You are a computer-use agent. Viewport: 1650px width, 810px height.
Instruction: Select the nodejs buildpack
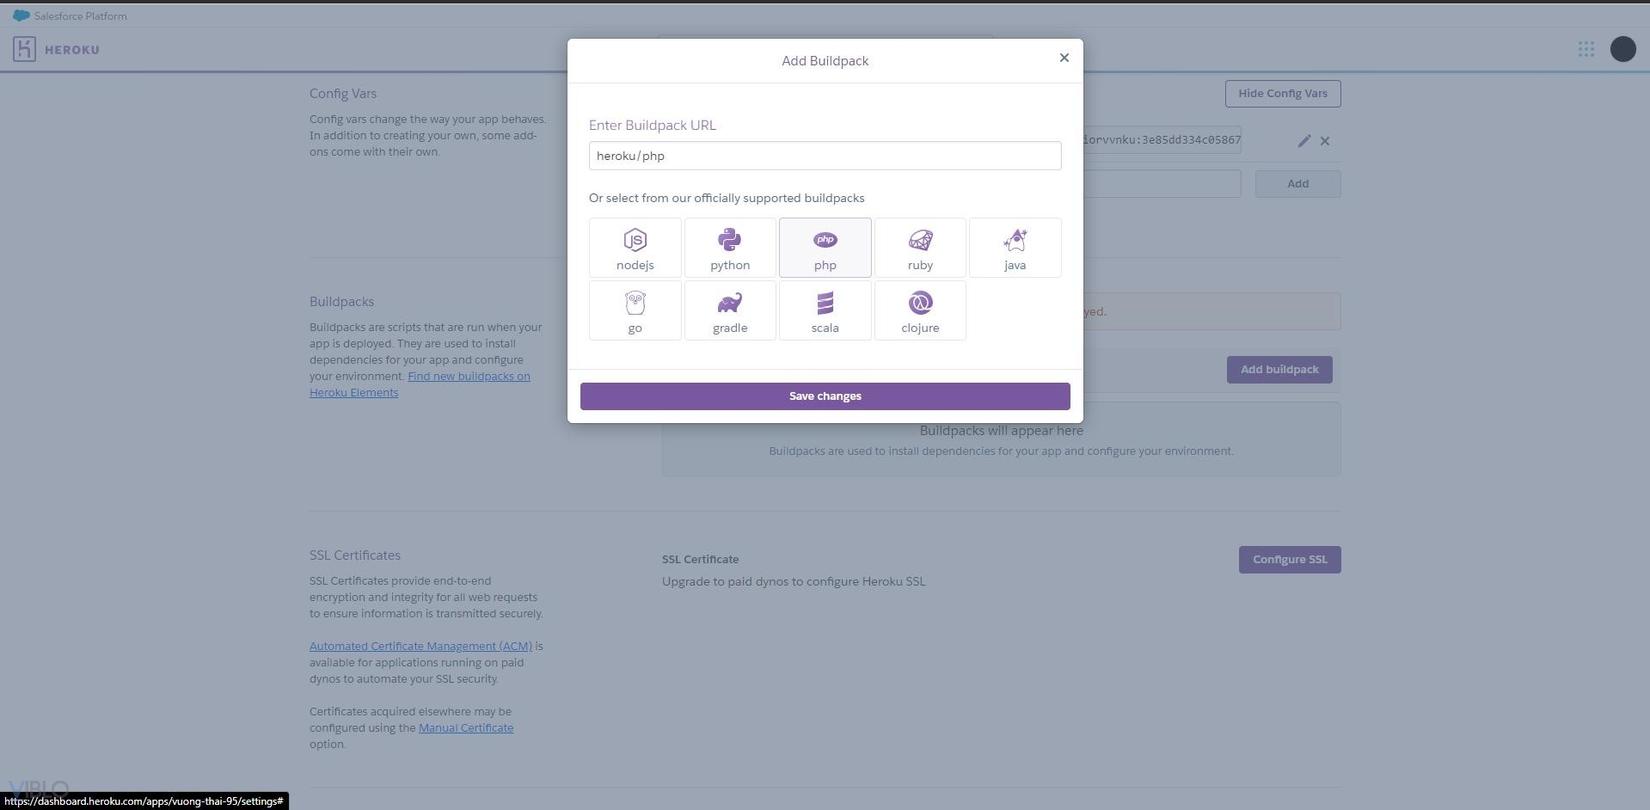pyautogui.click(x=635, y=248)
